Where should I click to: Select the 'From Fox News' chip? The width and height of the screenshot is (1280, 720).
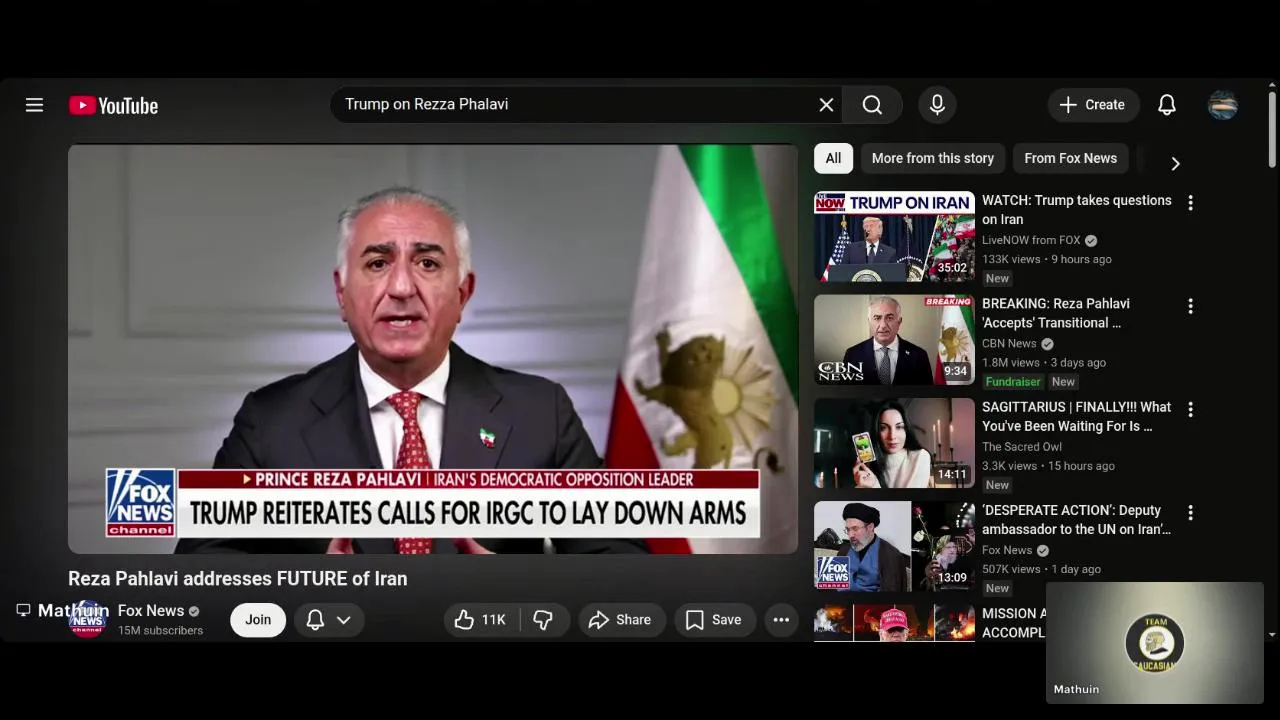[1070, 158]
